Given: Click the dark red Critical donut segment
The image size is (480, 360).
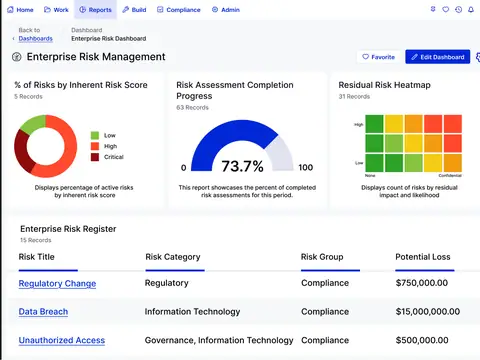Looking at the screenshot, I should tap(23, 151).
